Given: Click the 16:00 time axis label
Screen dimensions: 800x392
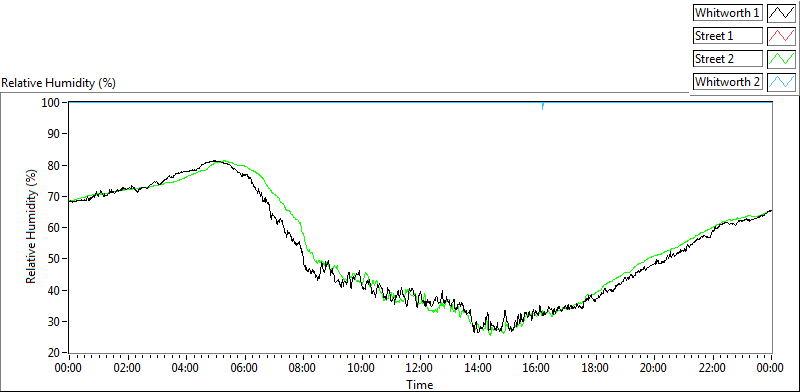Looking at the screenshot, I should click(537, 368).
